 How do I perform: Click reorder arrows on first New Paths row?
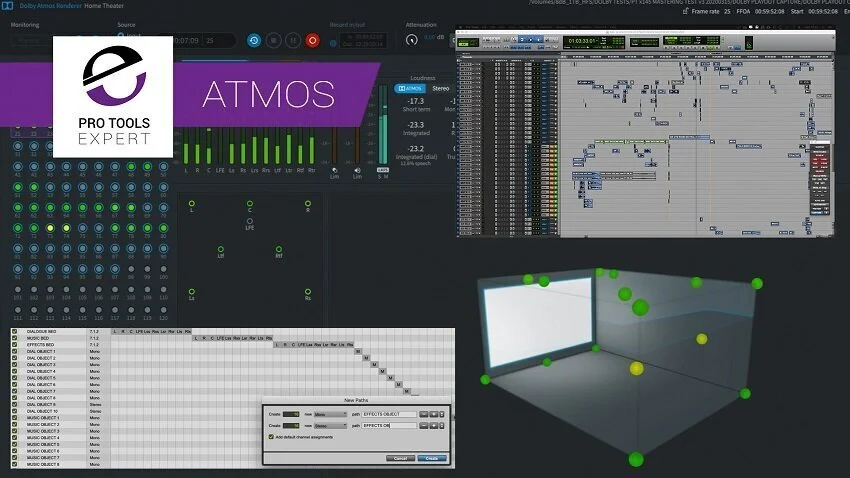[441, 414]
